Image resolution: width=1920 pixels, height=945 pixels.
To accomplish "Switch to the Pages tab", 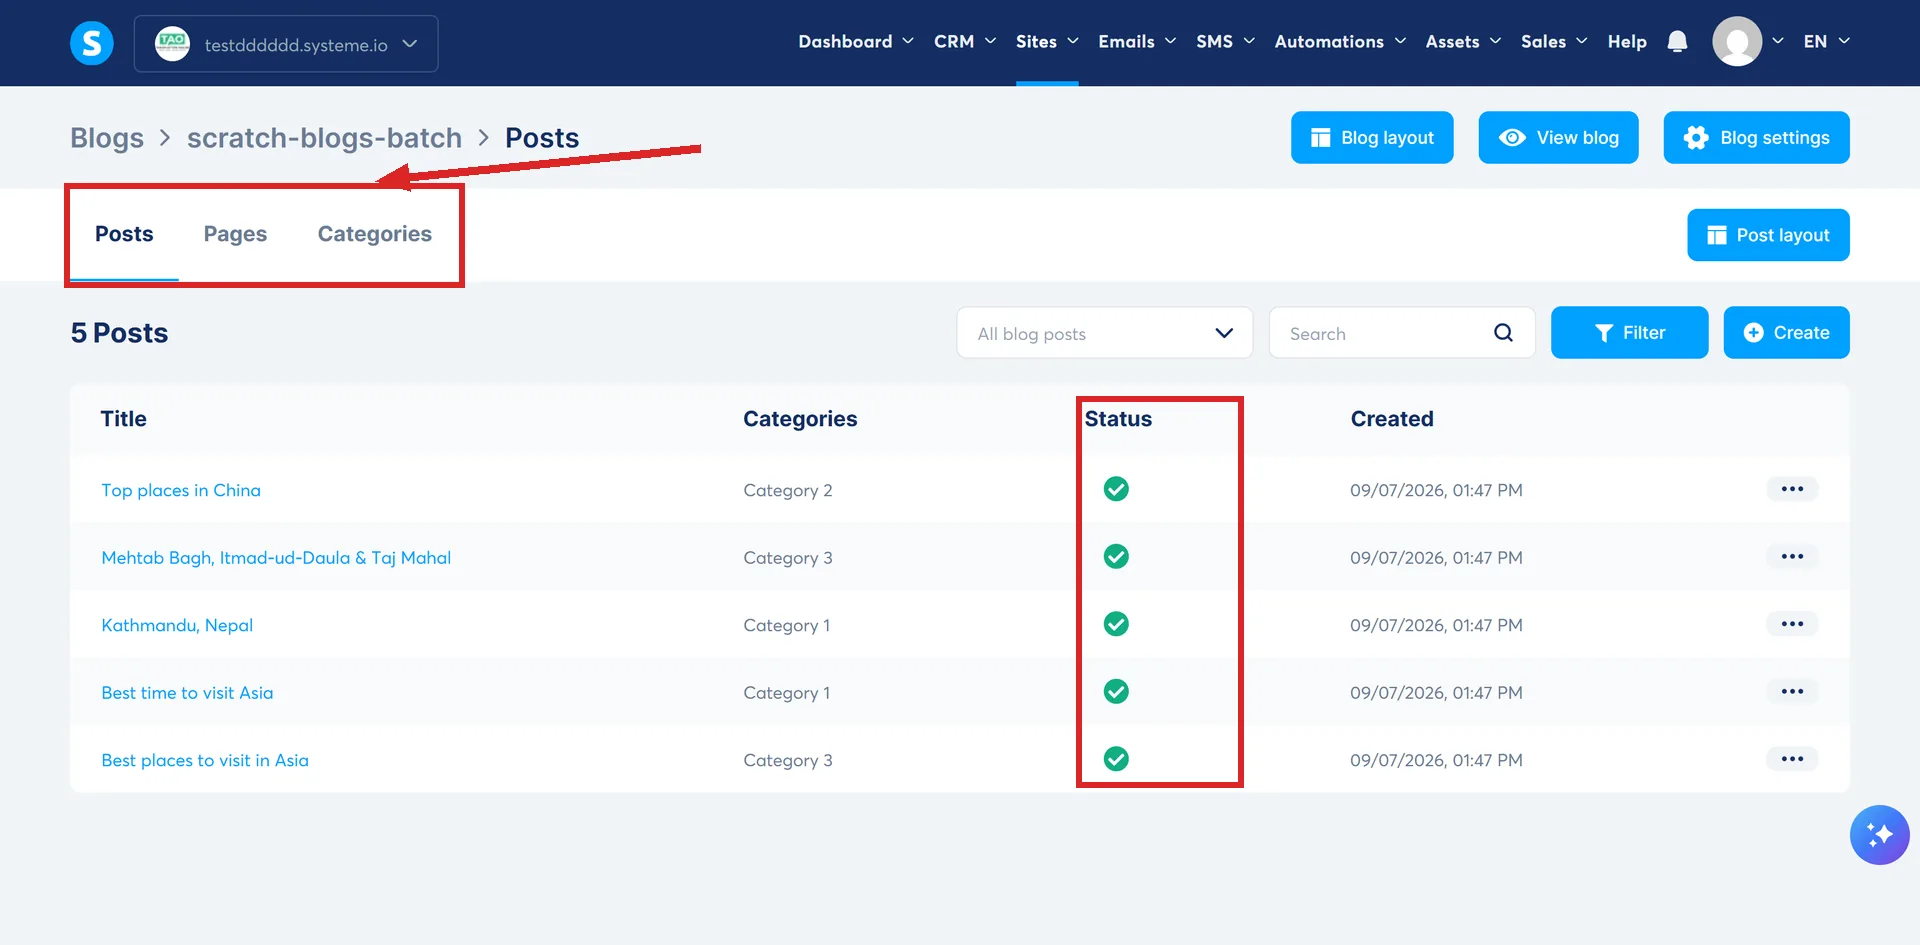I will (235, 234).
